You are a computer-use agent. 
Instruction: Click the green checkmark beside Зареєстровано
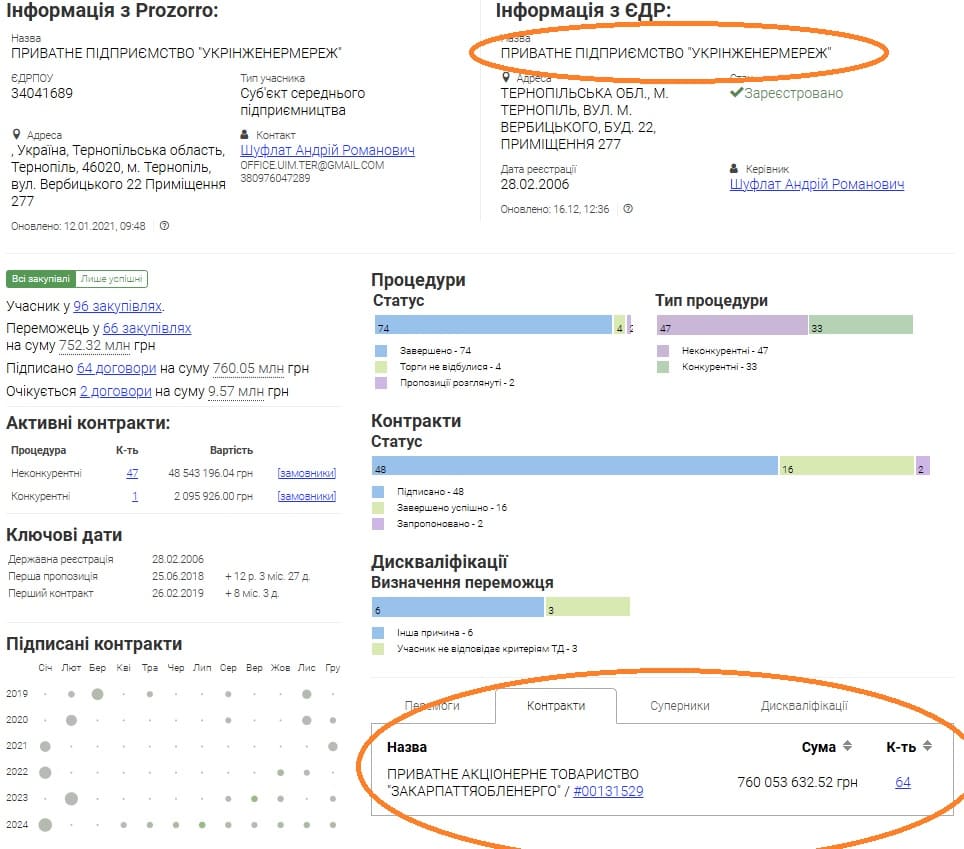(736, 93)
